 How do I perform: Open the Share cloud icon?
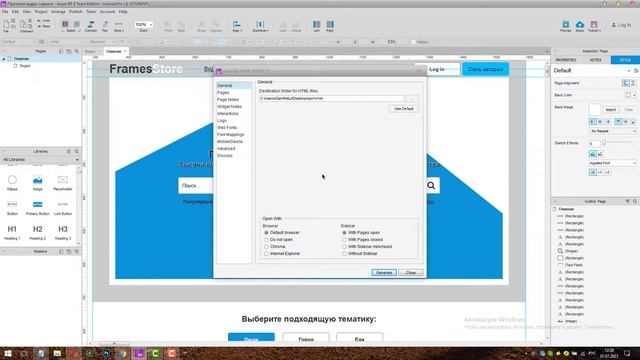click(x=580, y=25)
